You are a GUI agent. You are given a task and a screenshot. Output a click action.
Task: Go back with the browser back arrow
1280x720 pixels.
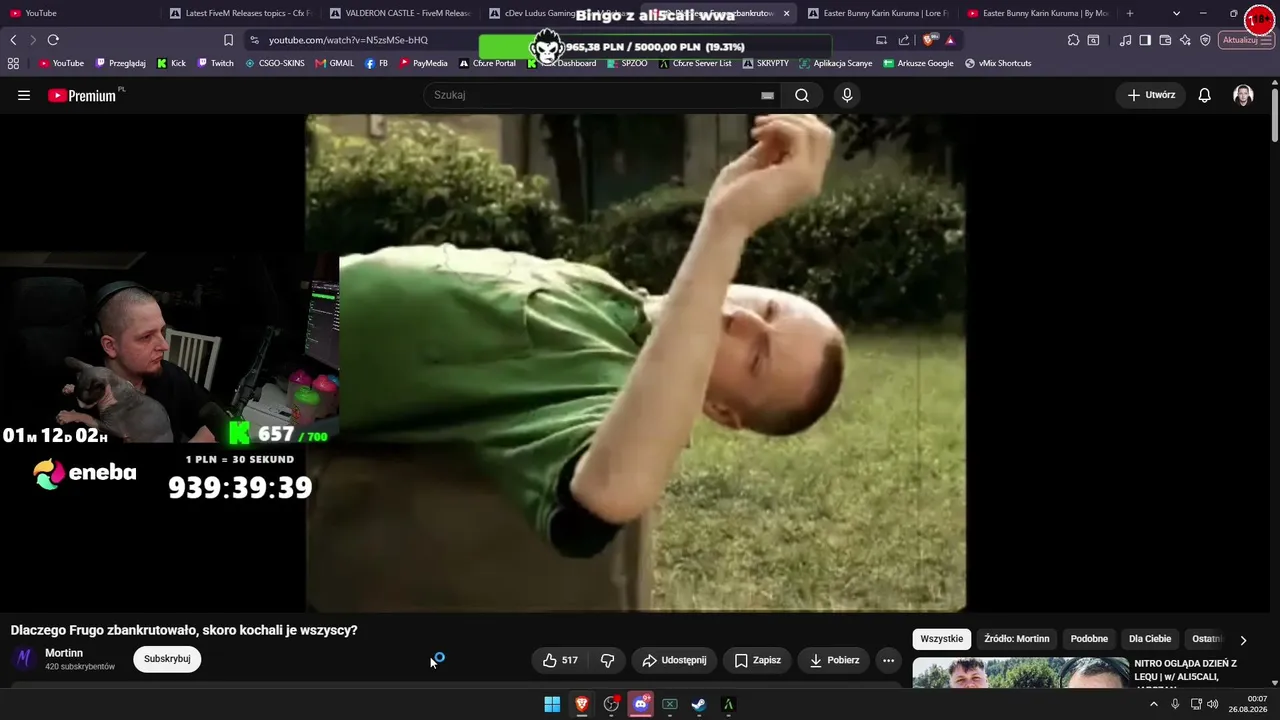tap(13, 40)
